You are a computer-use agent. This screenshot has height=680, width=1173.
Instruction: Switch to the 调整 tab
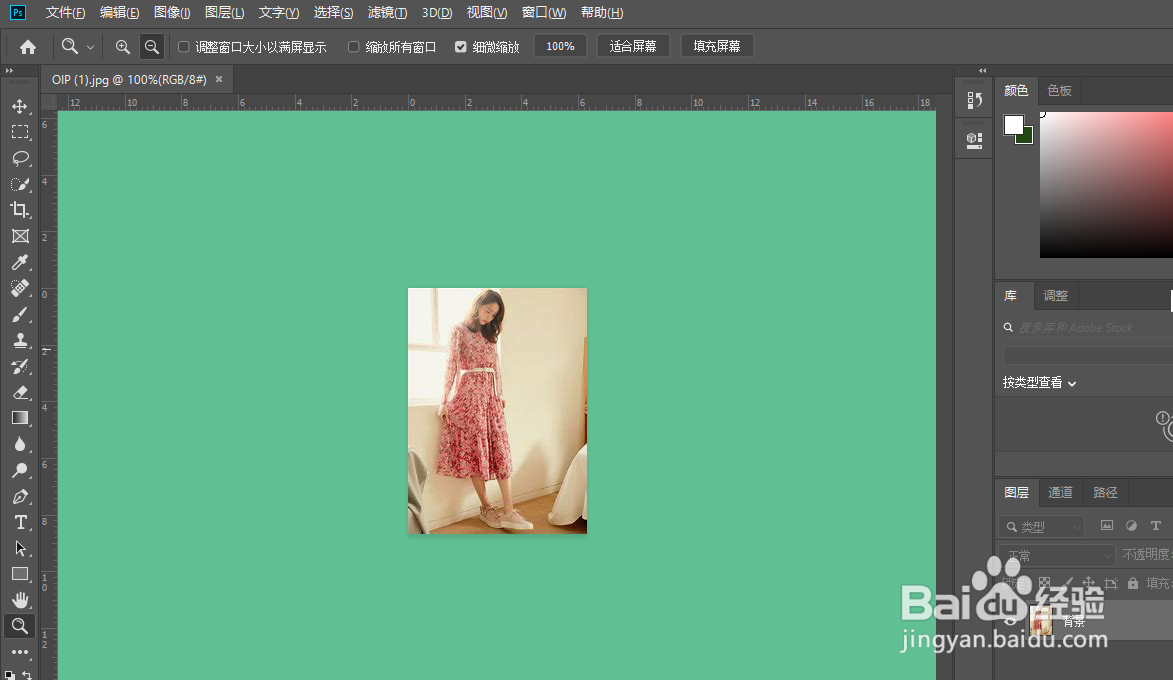(1056, 295)
